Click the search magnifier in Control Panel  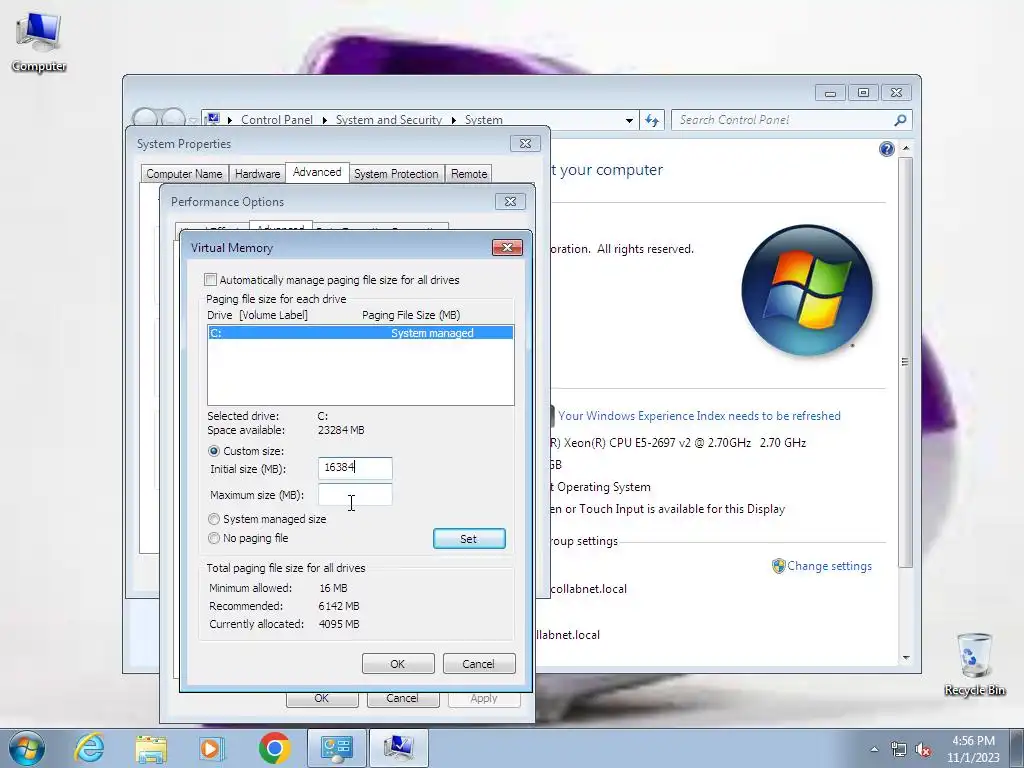900,120
